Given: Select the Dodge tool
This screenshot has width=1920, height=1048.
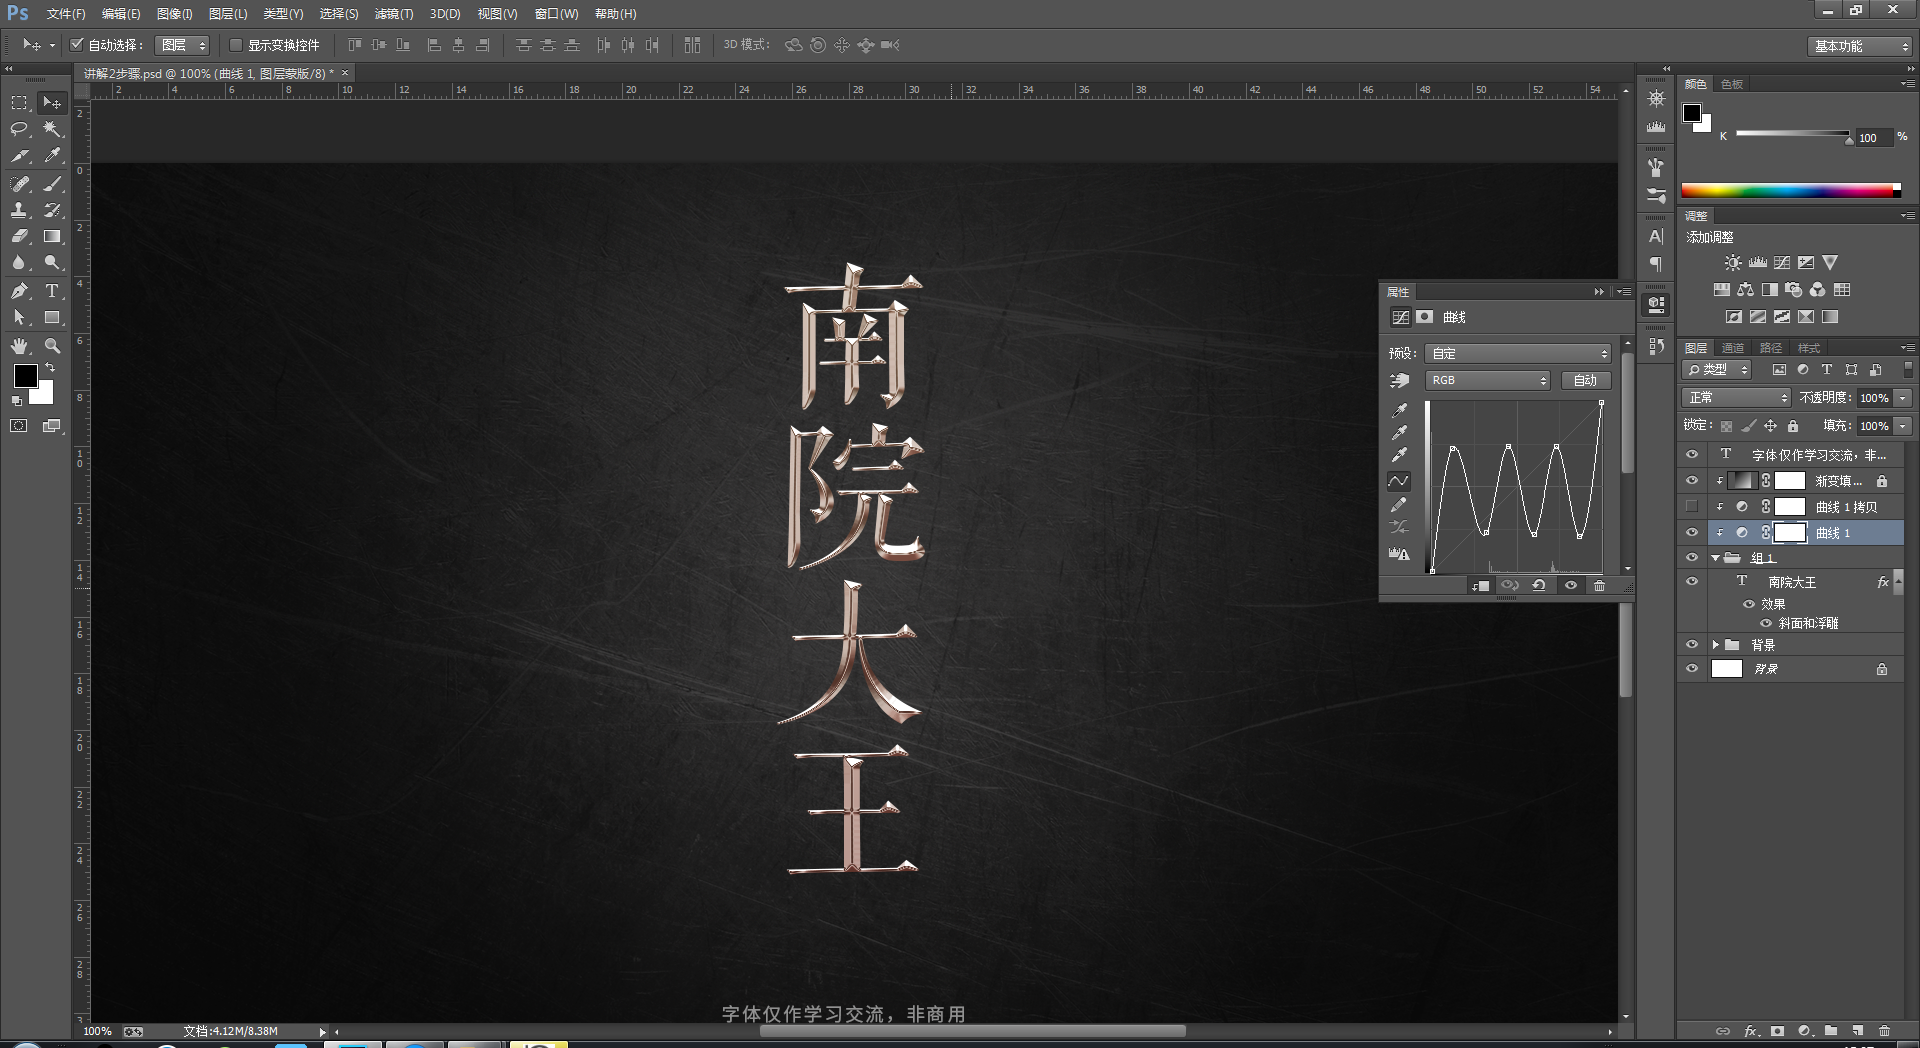Looking at the screenshot, I should click(52, 263).
